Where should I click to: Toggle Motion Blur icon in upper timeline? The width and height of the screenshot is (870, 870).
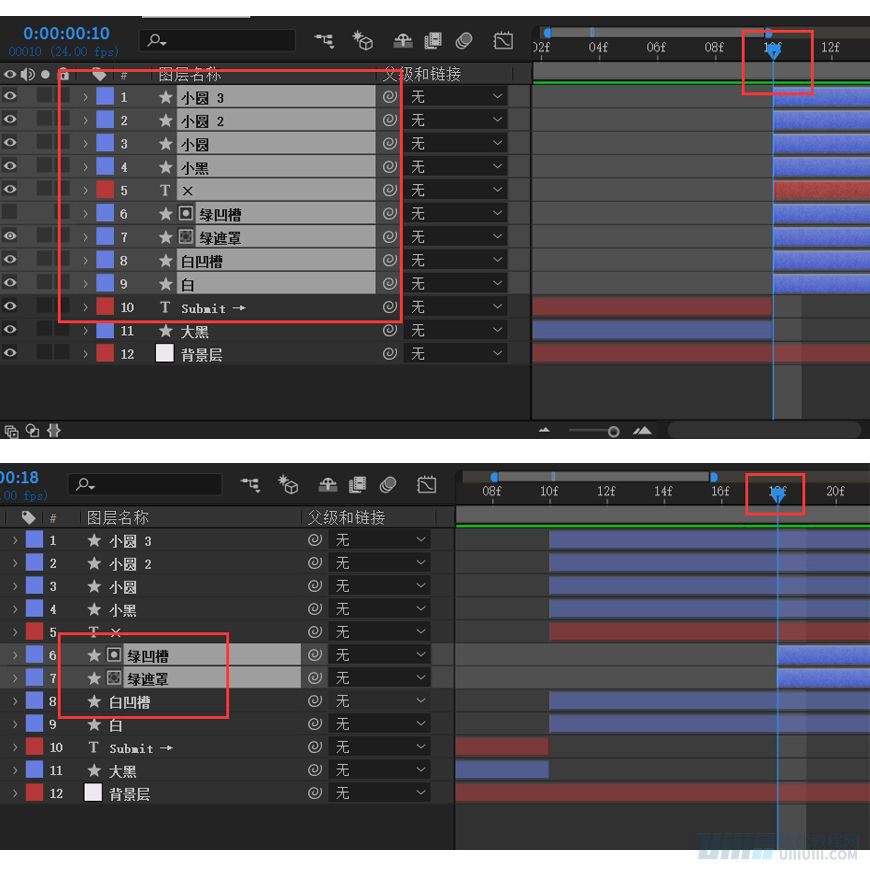tap(463, 41)
